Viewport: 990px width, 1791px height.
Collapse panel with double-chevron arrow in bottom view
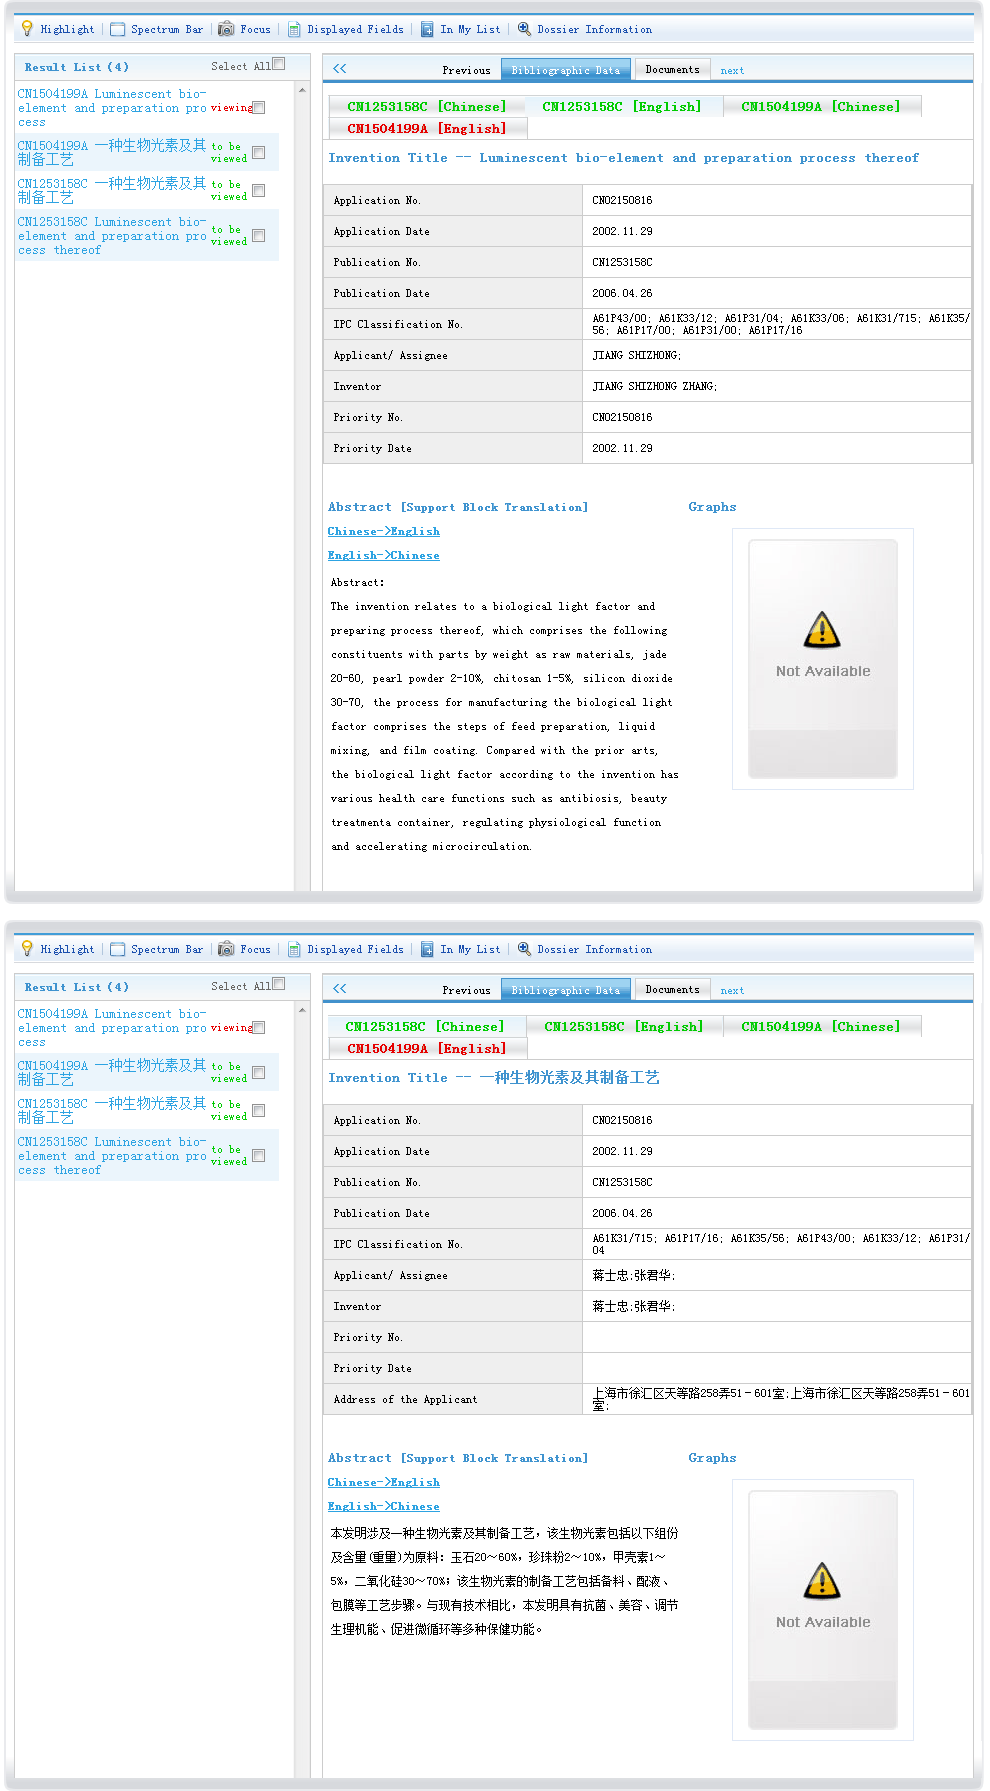pyautogui.click(x=340, y=988)
